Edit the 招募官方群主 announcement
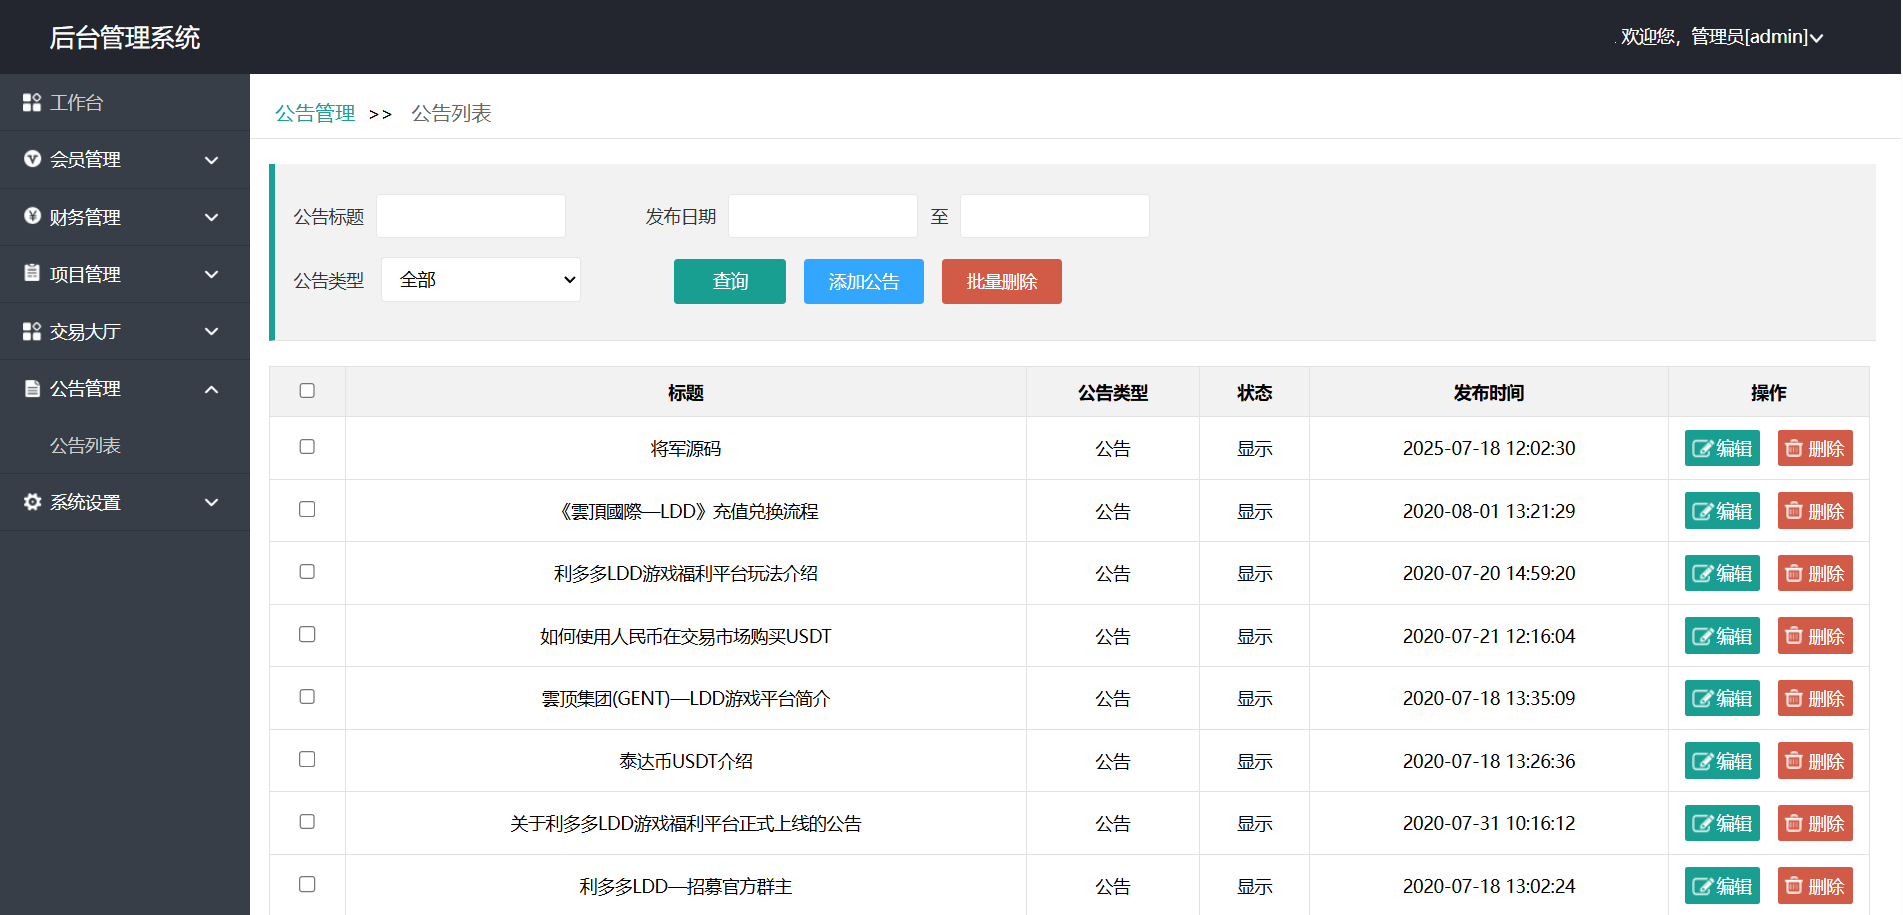The image size is (1903, 915). pos(1722,886)
